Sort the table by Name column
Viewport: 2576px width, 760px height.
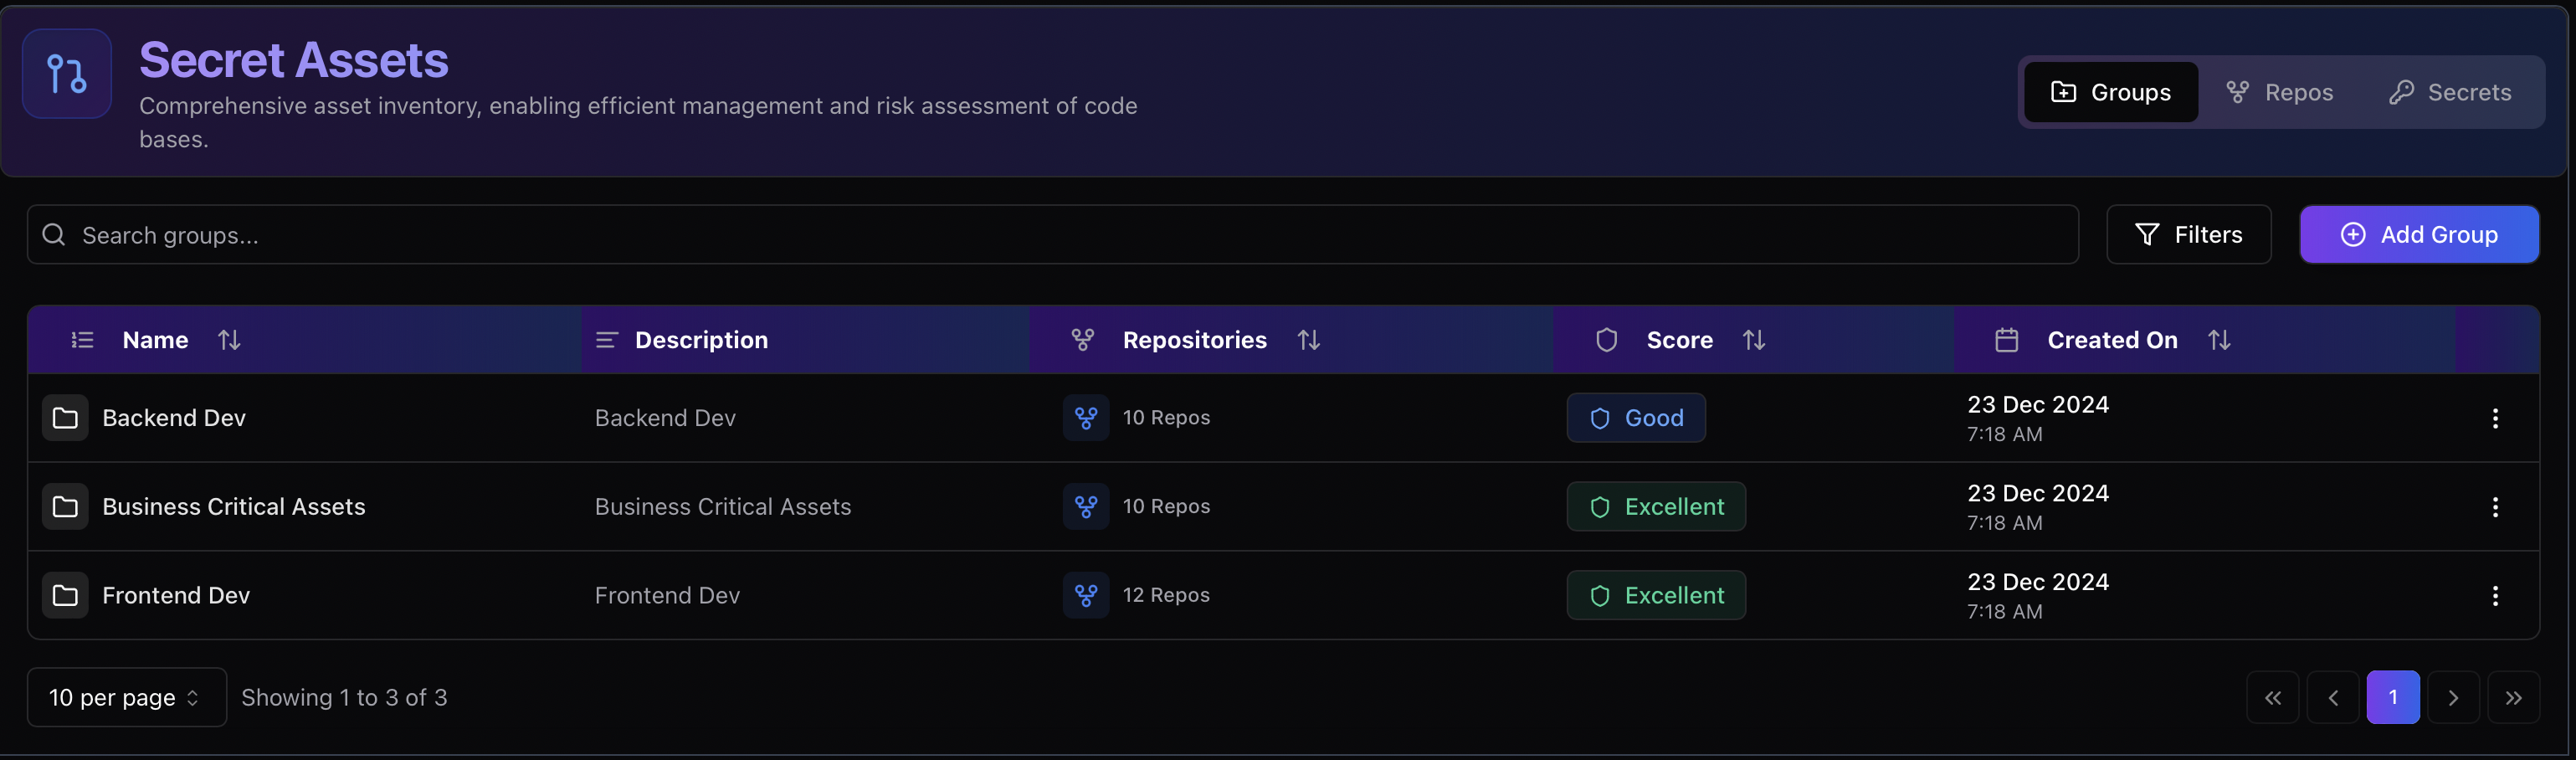(x=229, y=340)
